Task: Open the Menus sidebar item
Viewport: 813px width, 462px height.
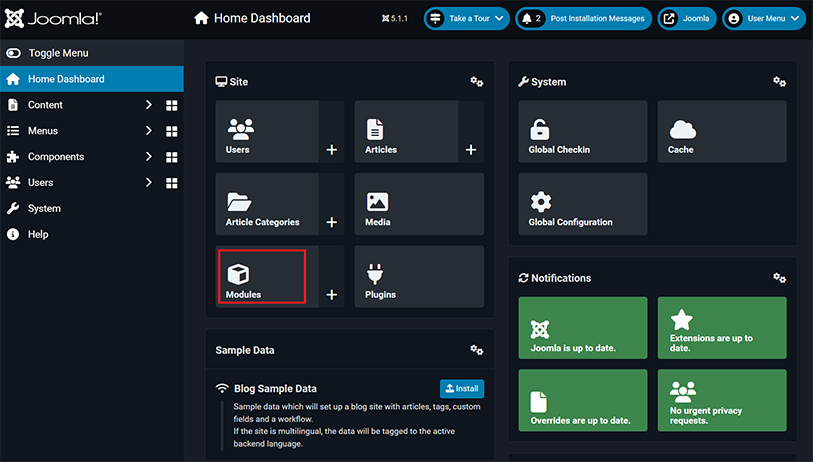Action: [x=43, y=131]
